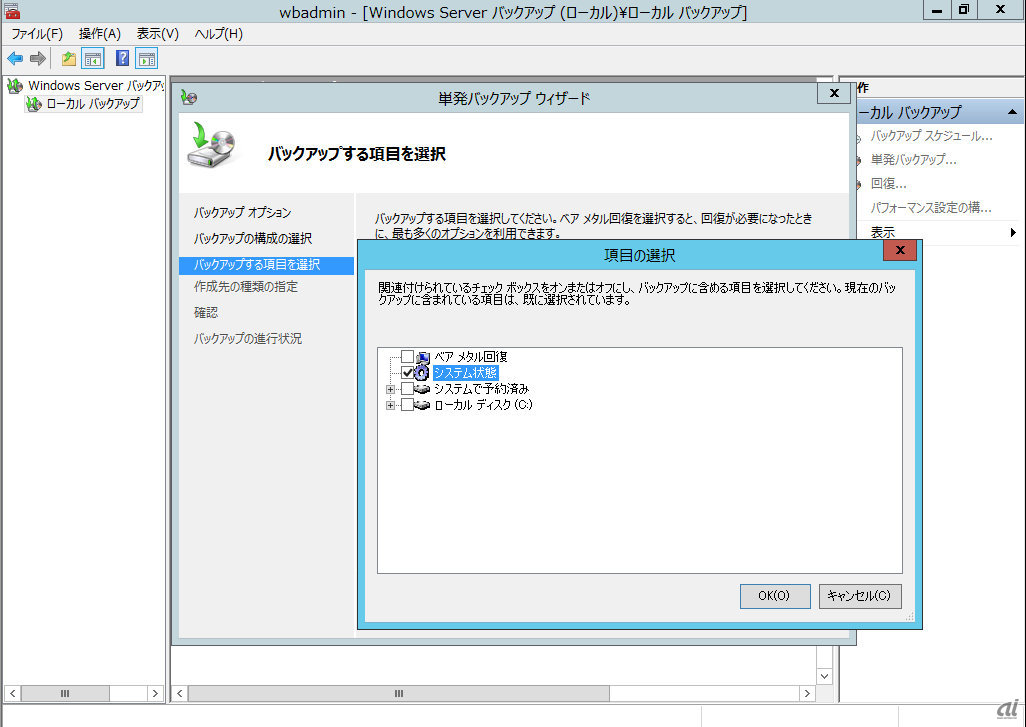
Task: Select ローカル バックアップ tree item text
Action: point(92,103)
